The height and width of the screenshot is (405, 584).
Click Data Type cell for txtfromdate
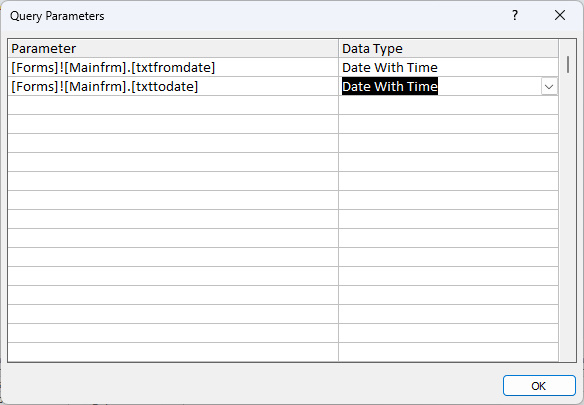(x=448, y=67)
